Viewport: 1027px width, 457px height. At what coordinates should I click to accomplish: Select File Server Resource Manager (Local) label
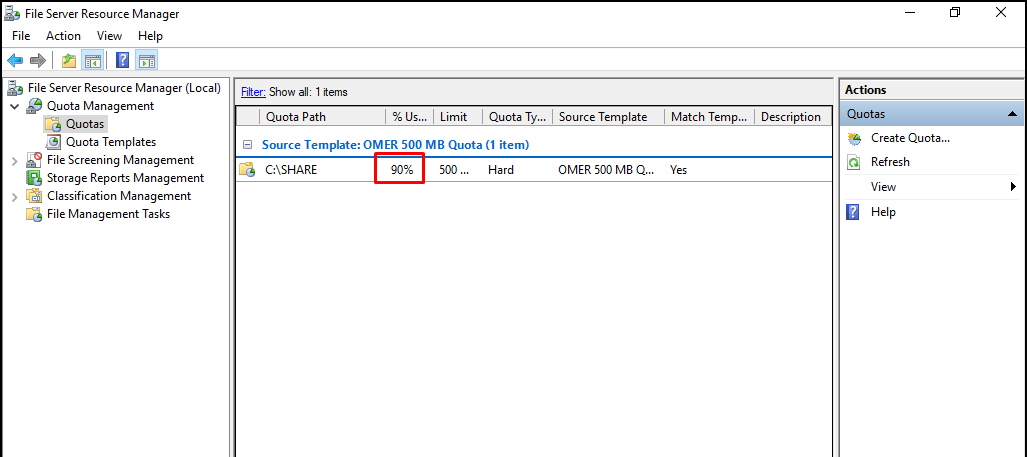[124, 88]
